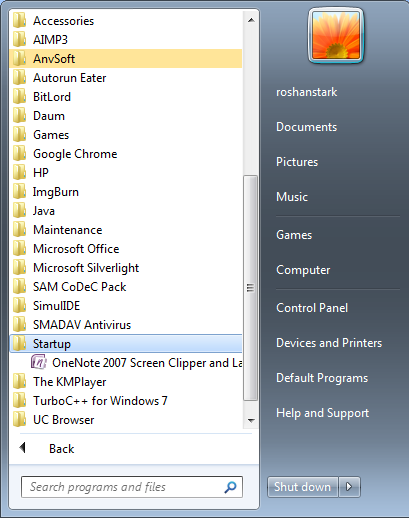
Task: Click the folder icon next to Google Chrome
Action: coord(19,154)
